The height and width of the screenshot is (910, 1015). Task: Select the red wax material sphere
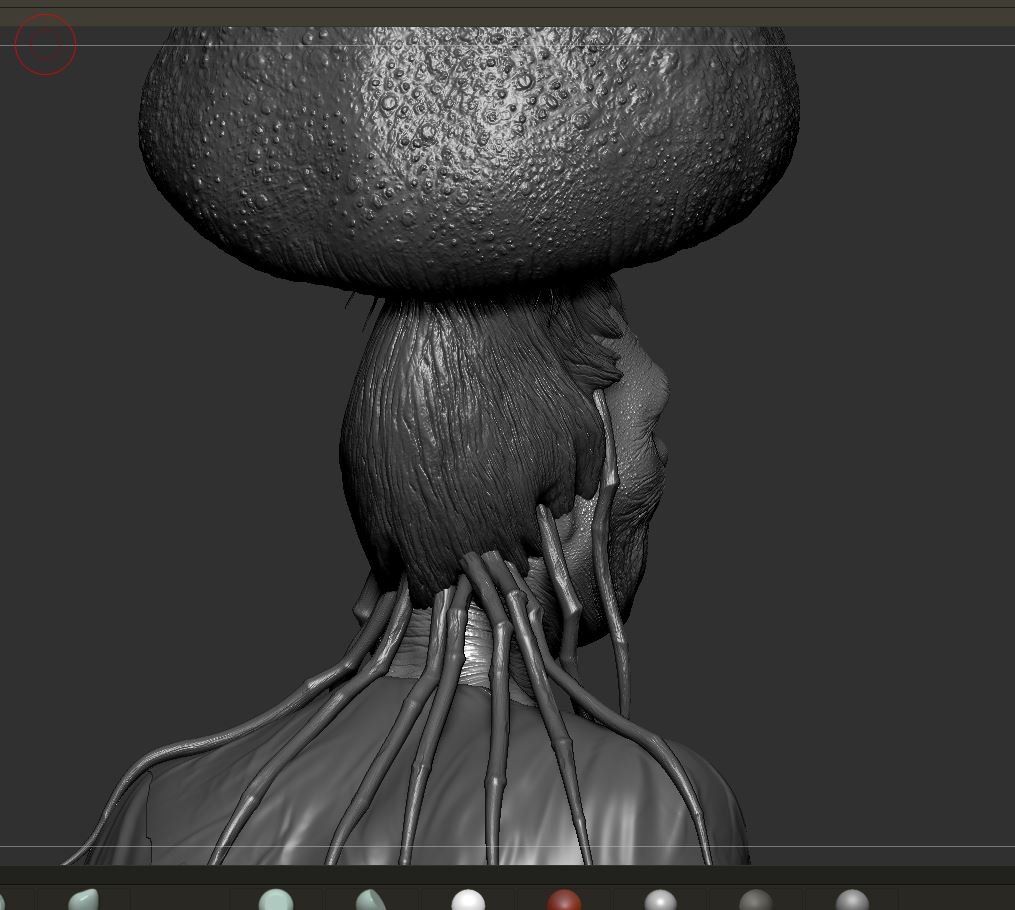[564, 900]
